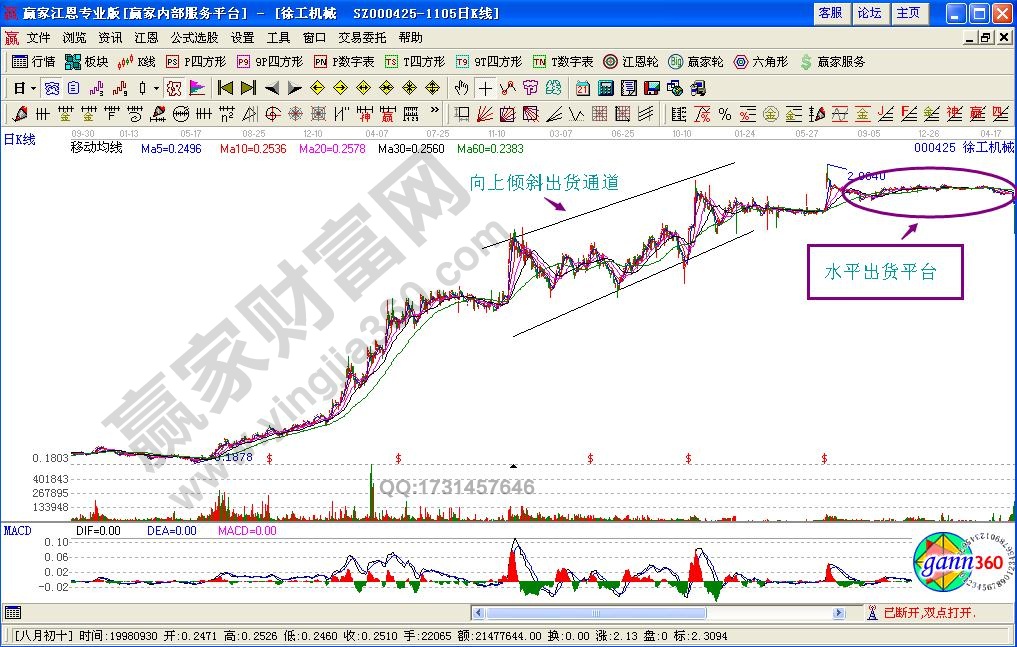
Task: Select the percent line drawing tool
Action: click(x=723, y=113)
